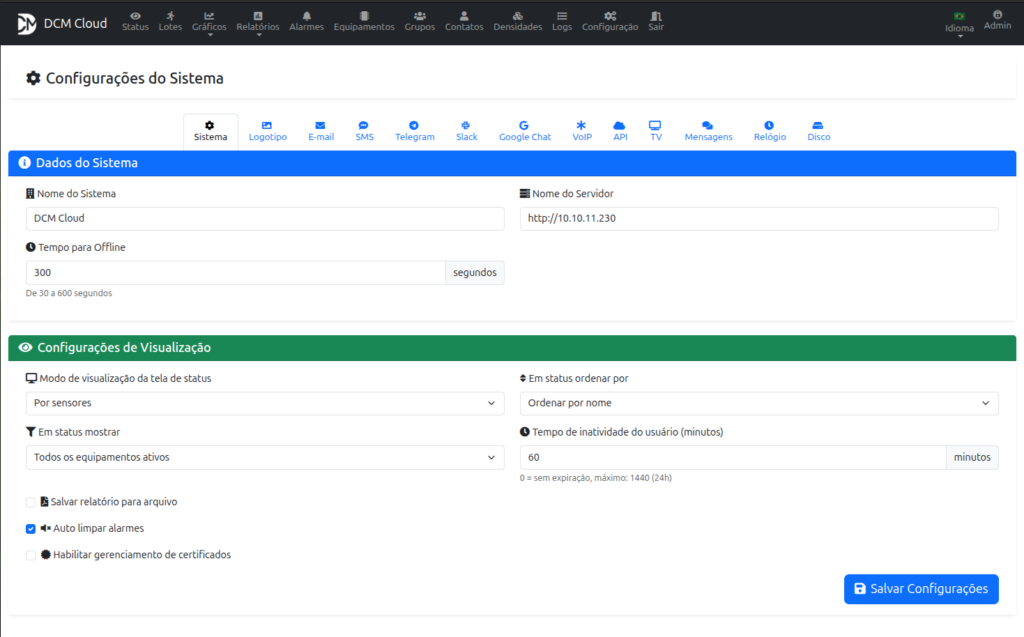This screenshot has width=1024, height=637.
Task: Enable Habilitar gerenciamento de certificados
Action: 31,555
